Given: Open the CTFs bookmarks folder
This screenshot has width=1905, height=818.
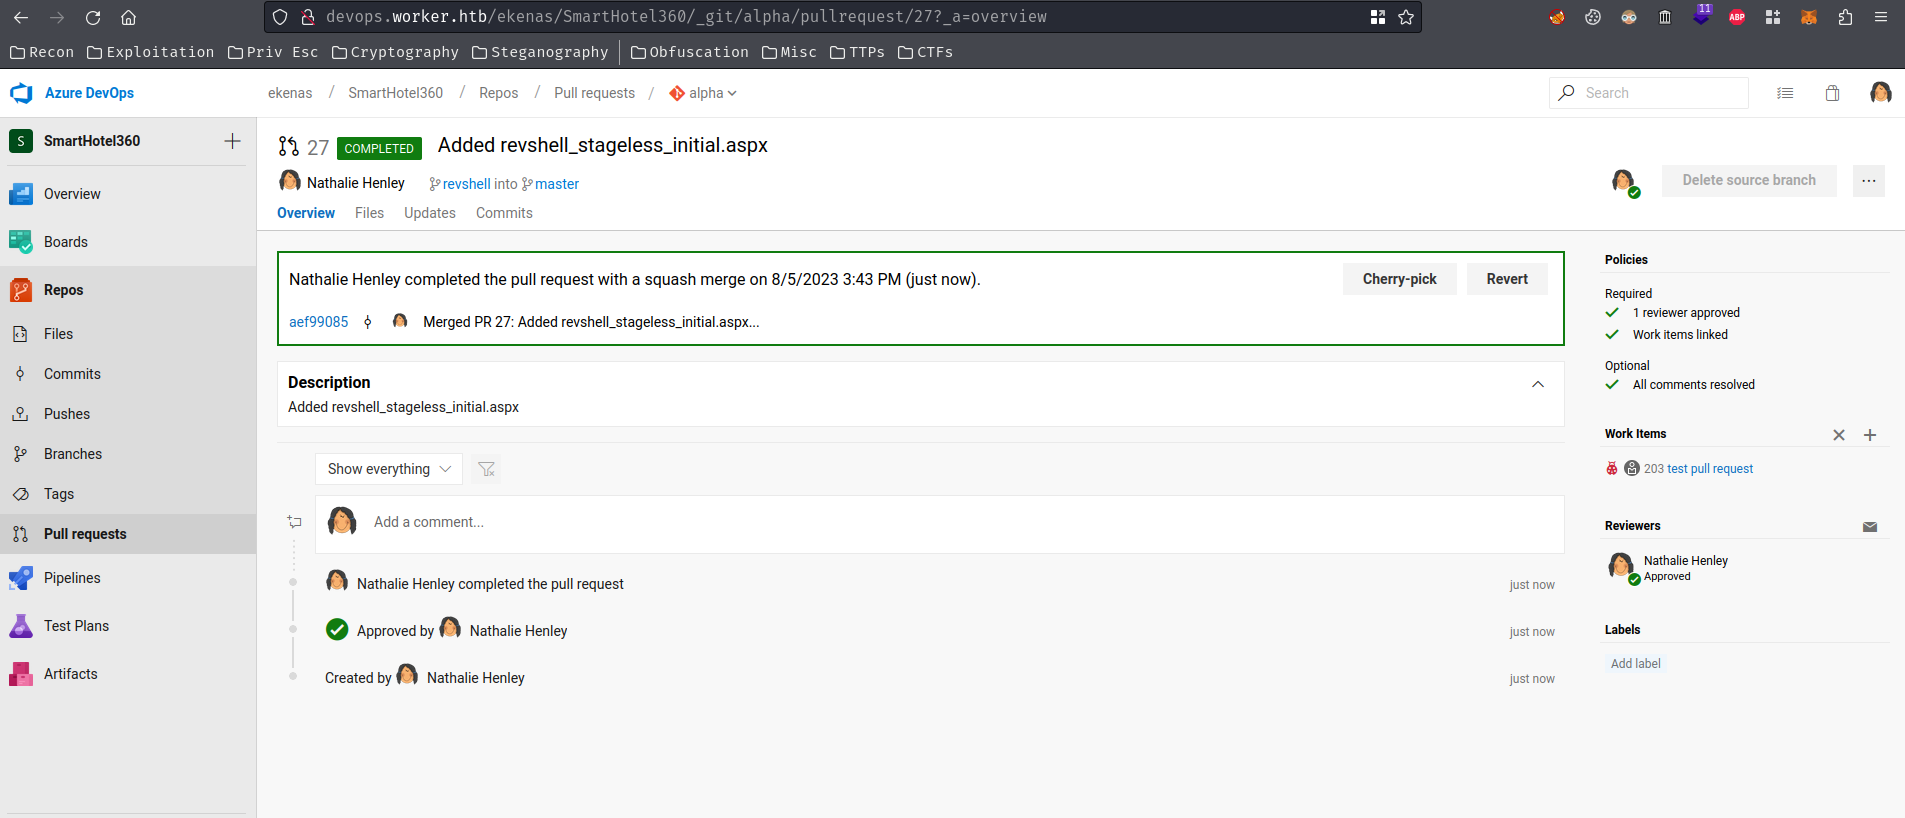Looking at the screenshot, I should point(926,52).
